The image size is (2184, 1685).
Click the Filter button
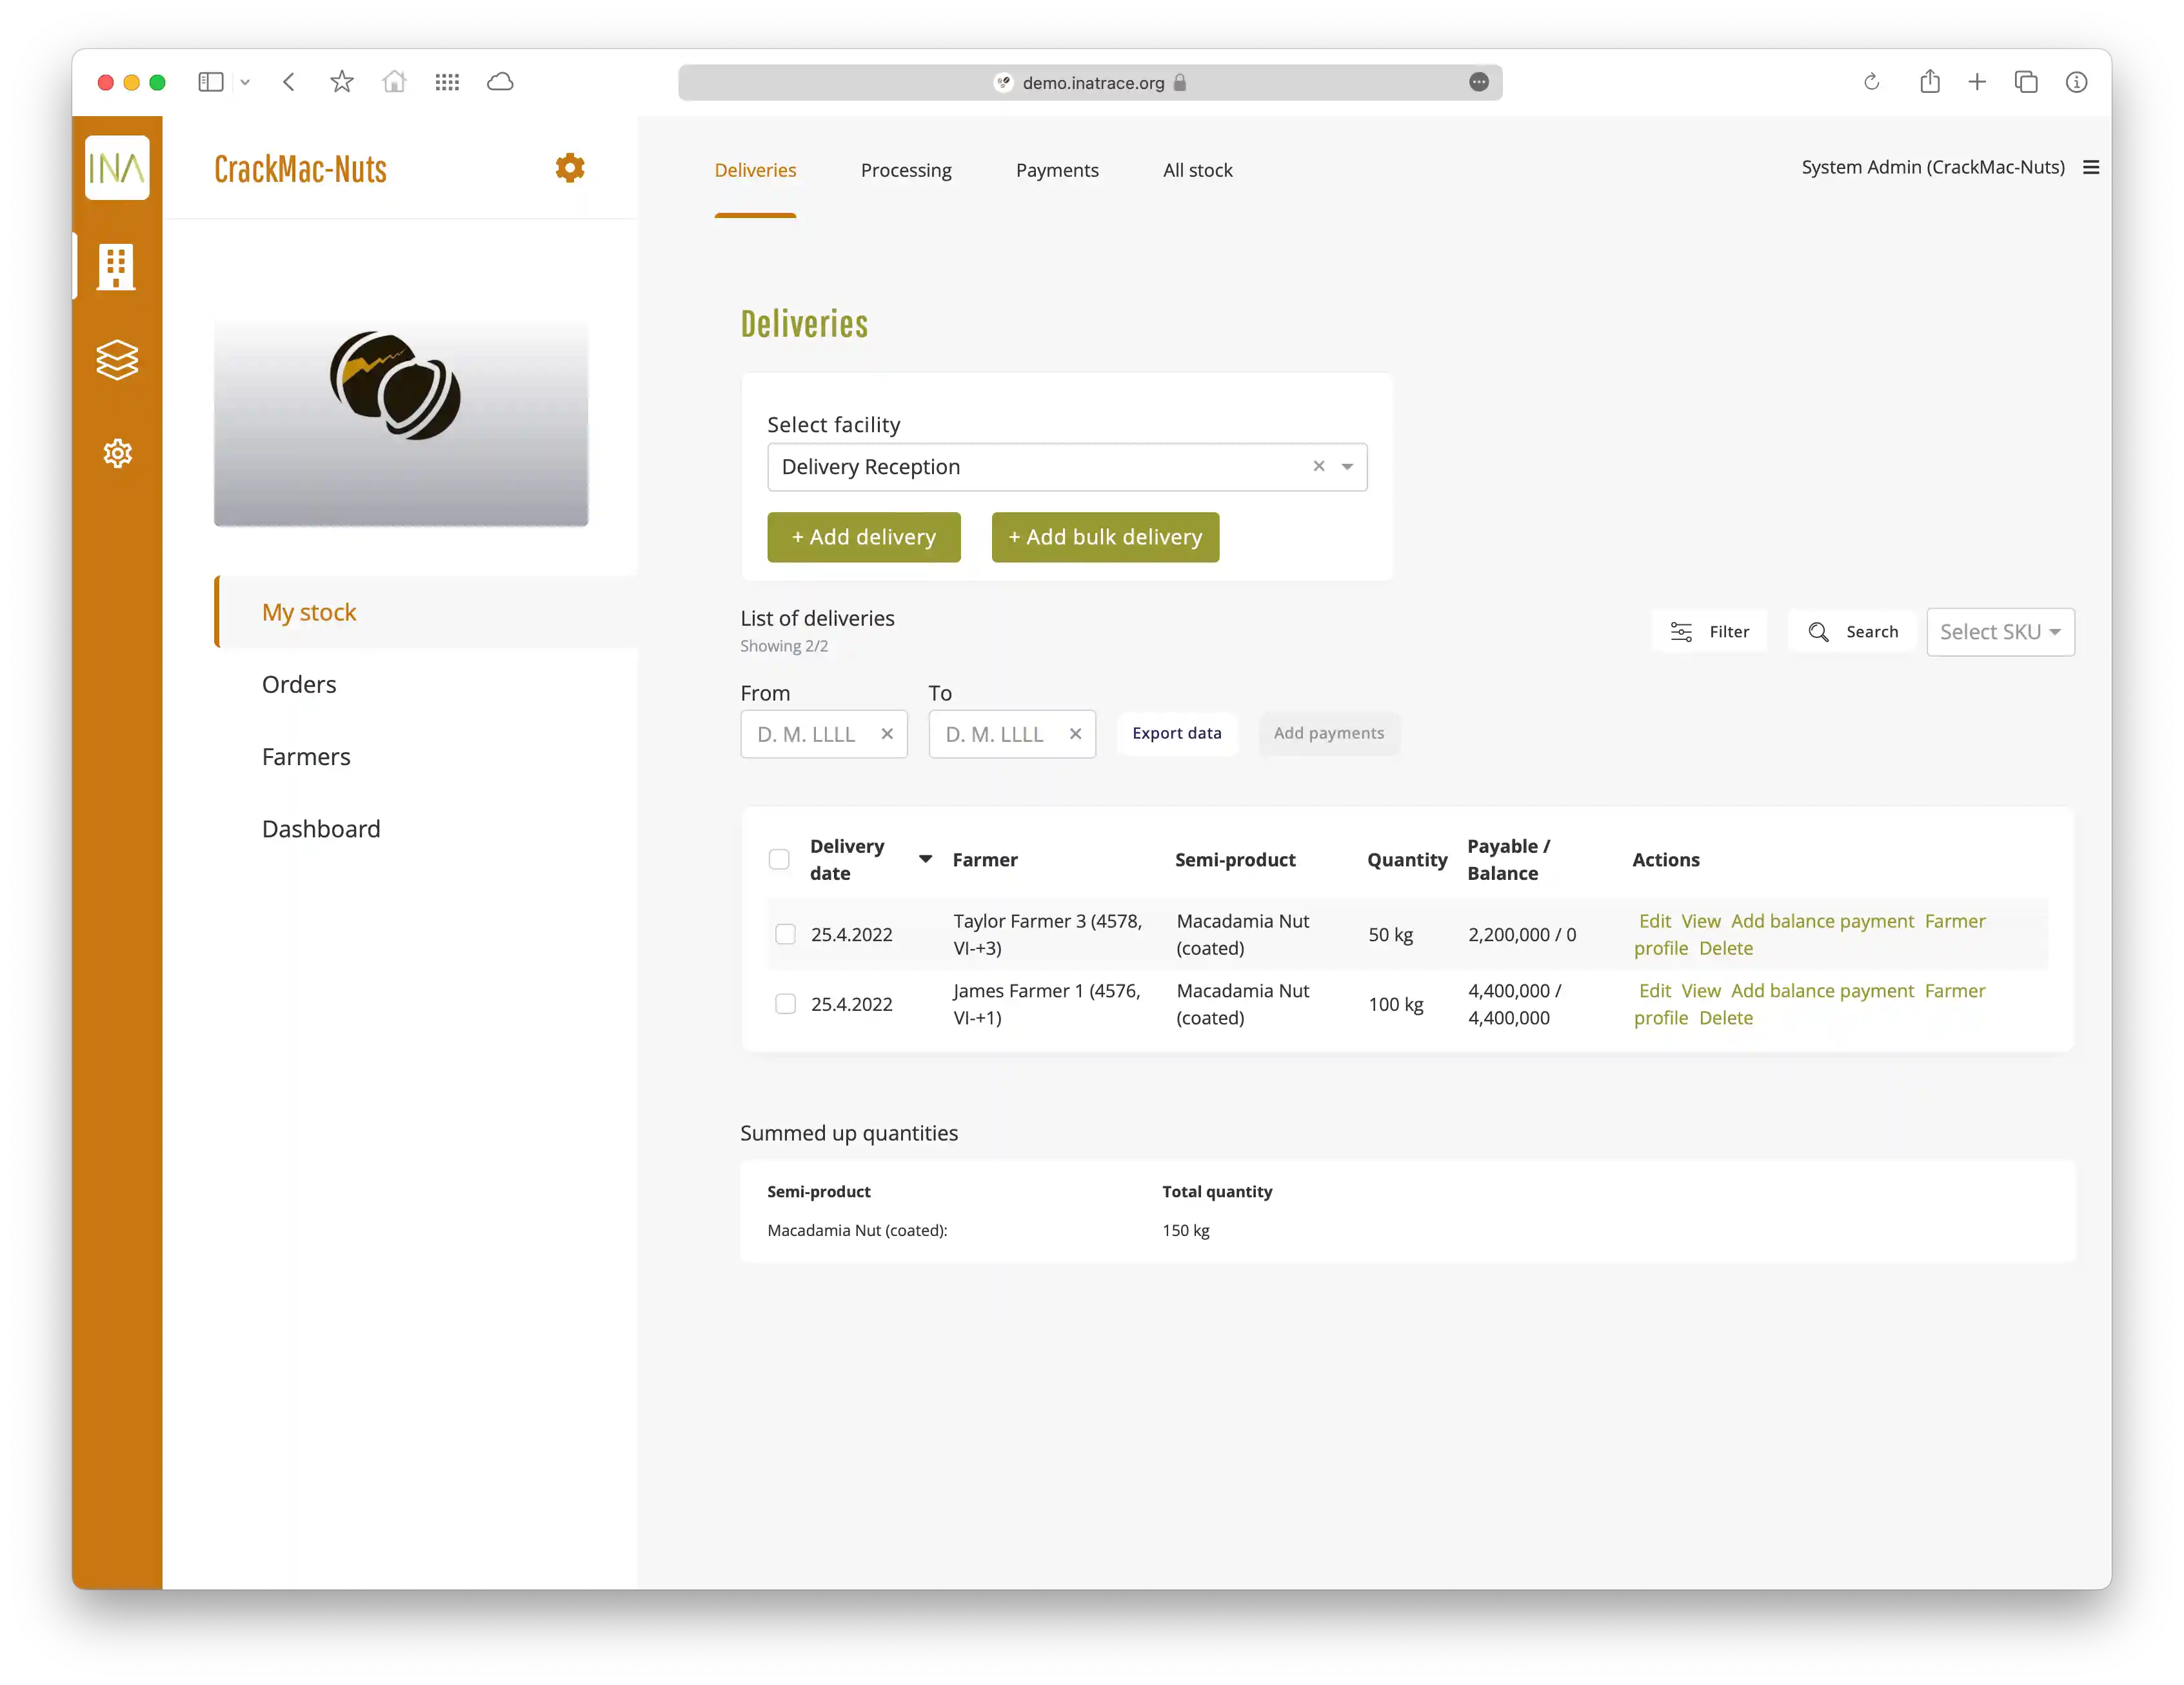[1709, 631]
